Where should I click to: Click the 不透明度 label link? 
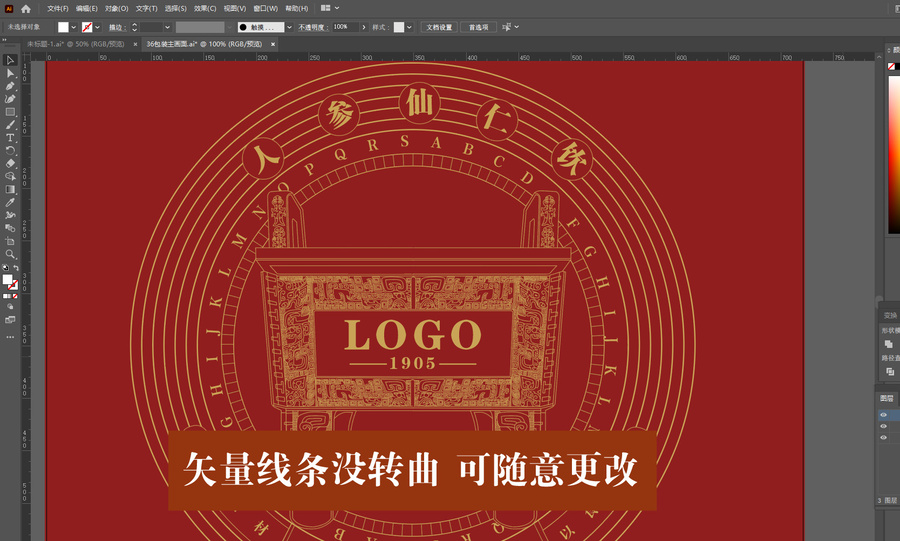click(x=313, y=27)
